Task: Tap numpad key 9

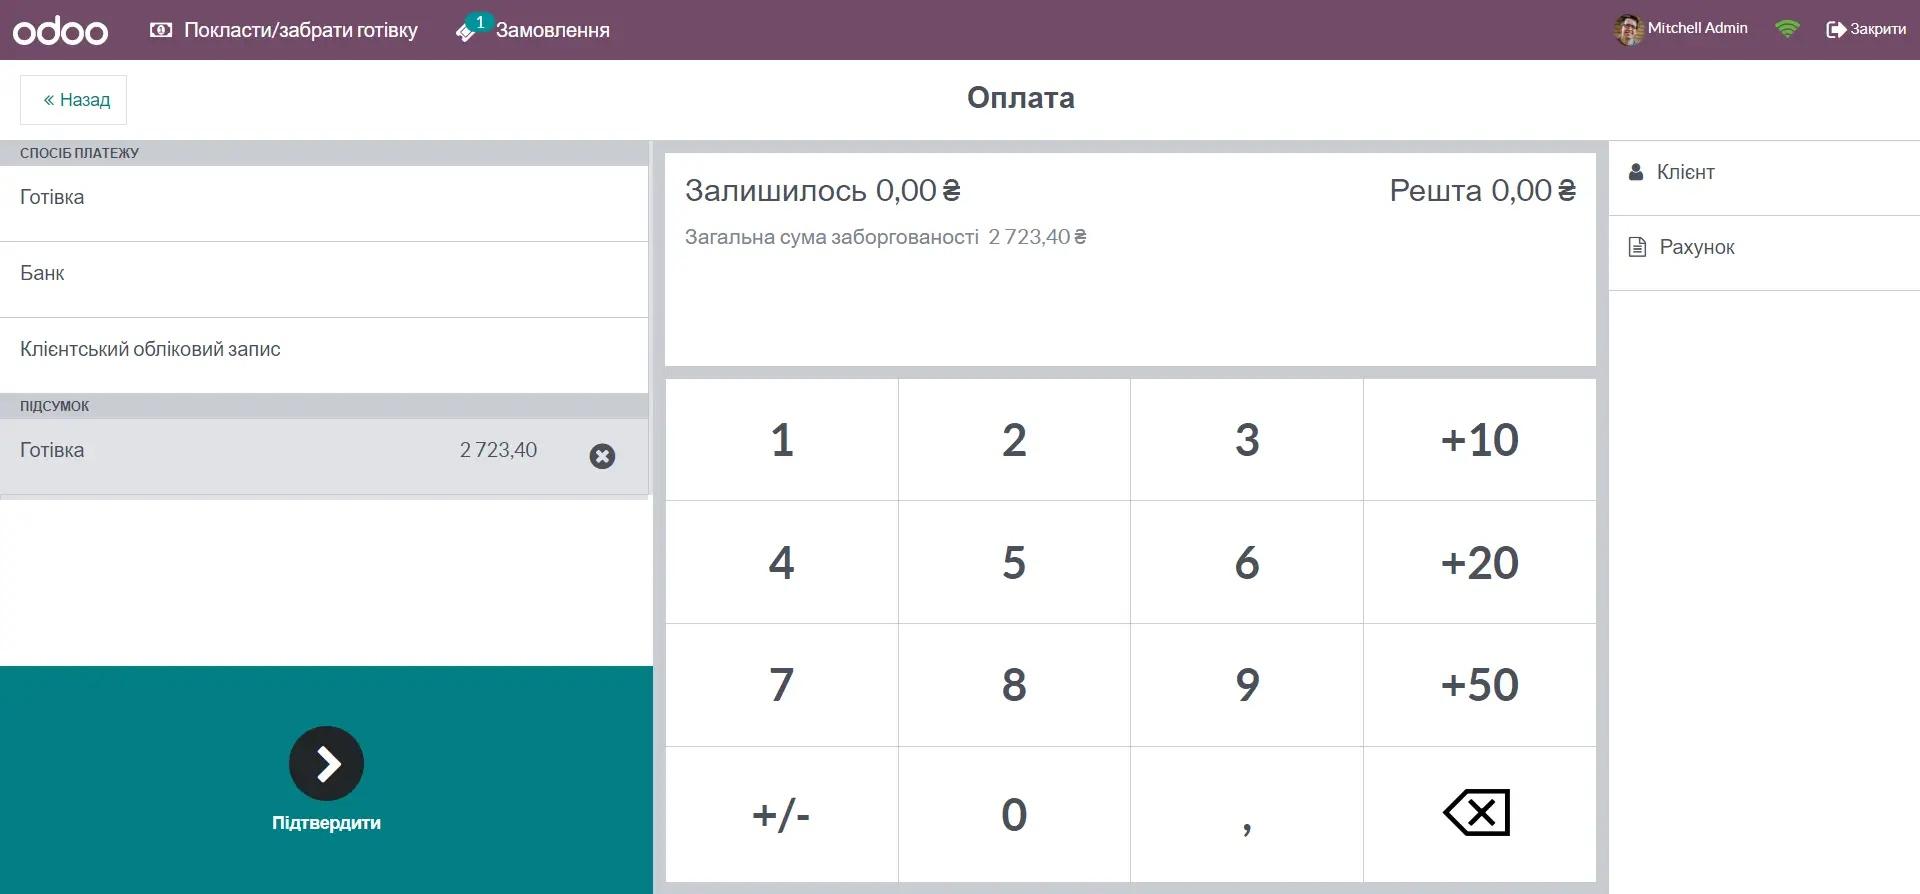Action: click(1247, 685)
